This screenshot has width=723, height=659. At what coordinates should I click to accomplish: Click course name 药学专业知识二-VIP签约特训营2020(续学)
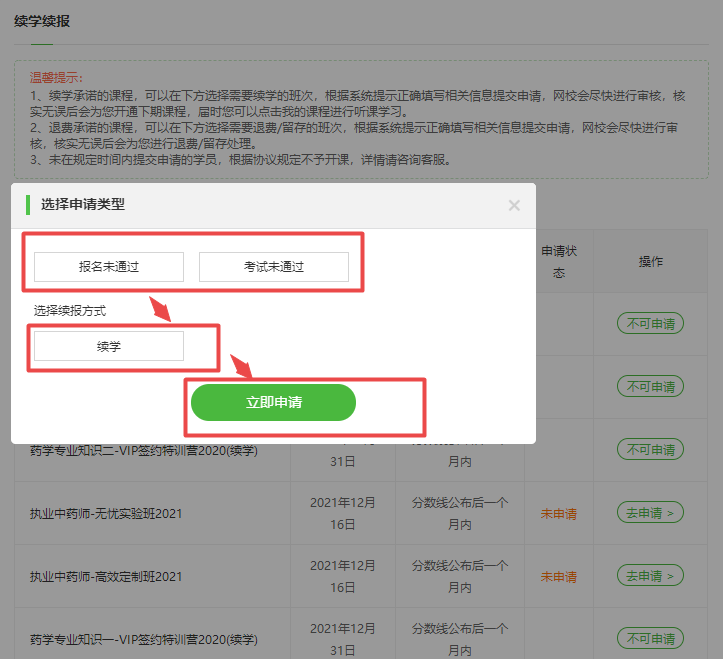(144, 451)
